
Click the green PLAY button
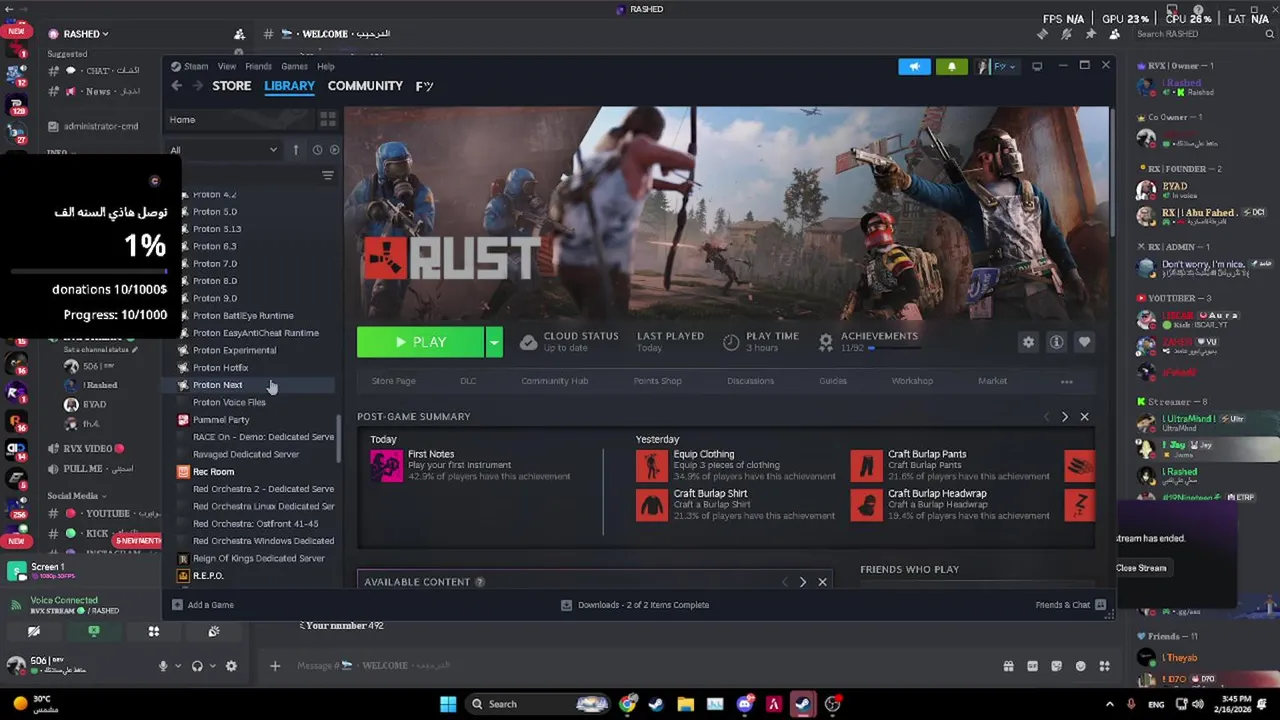pos(421,342)
